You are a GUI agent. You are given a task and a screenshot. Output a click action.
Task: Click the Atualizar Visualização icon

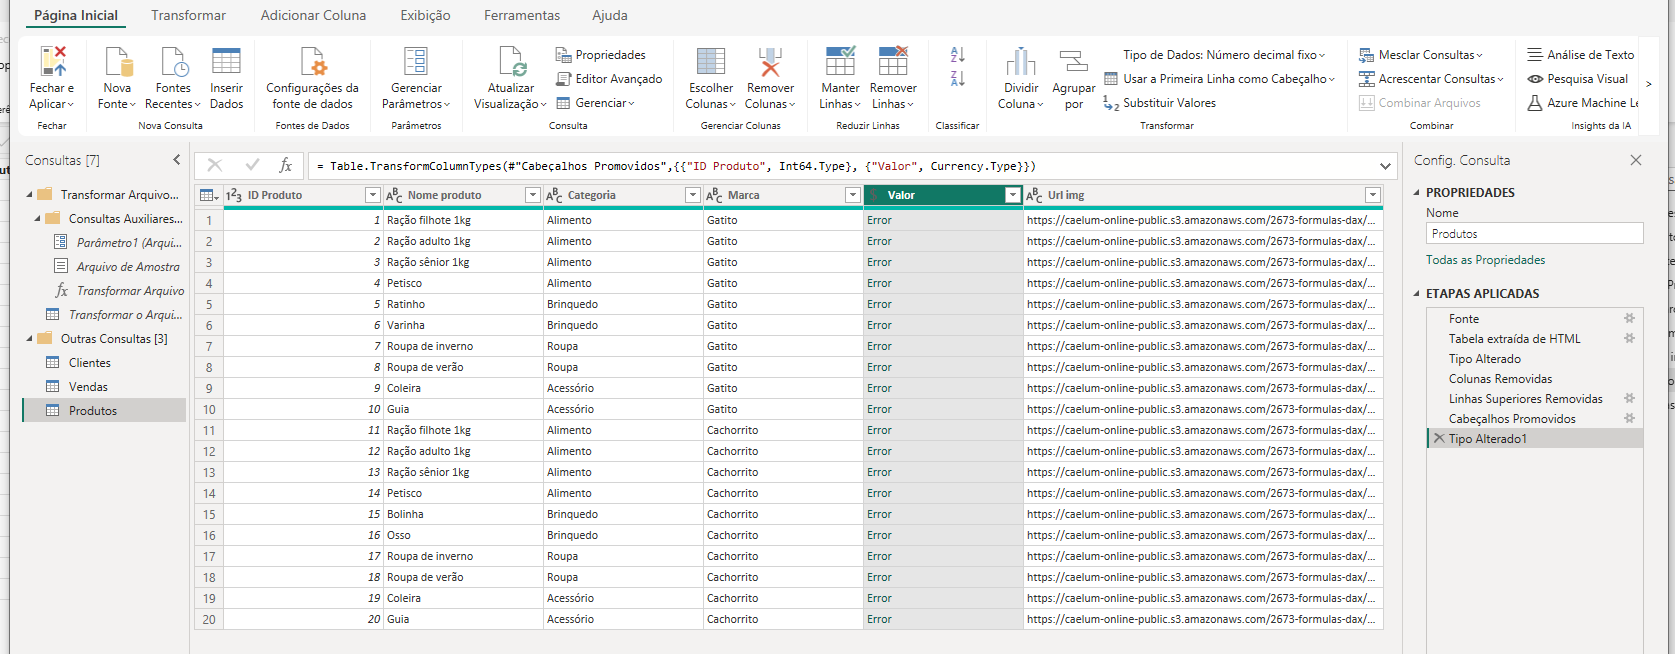pos(511,61)
